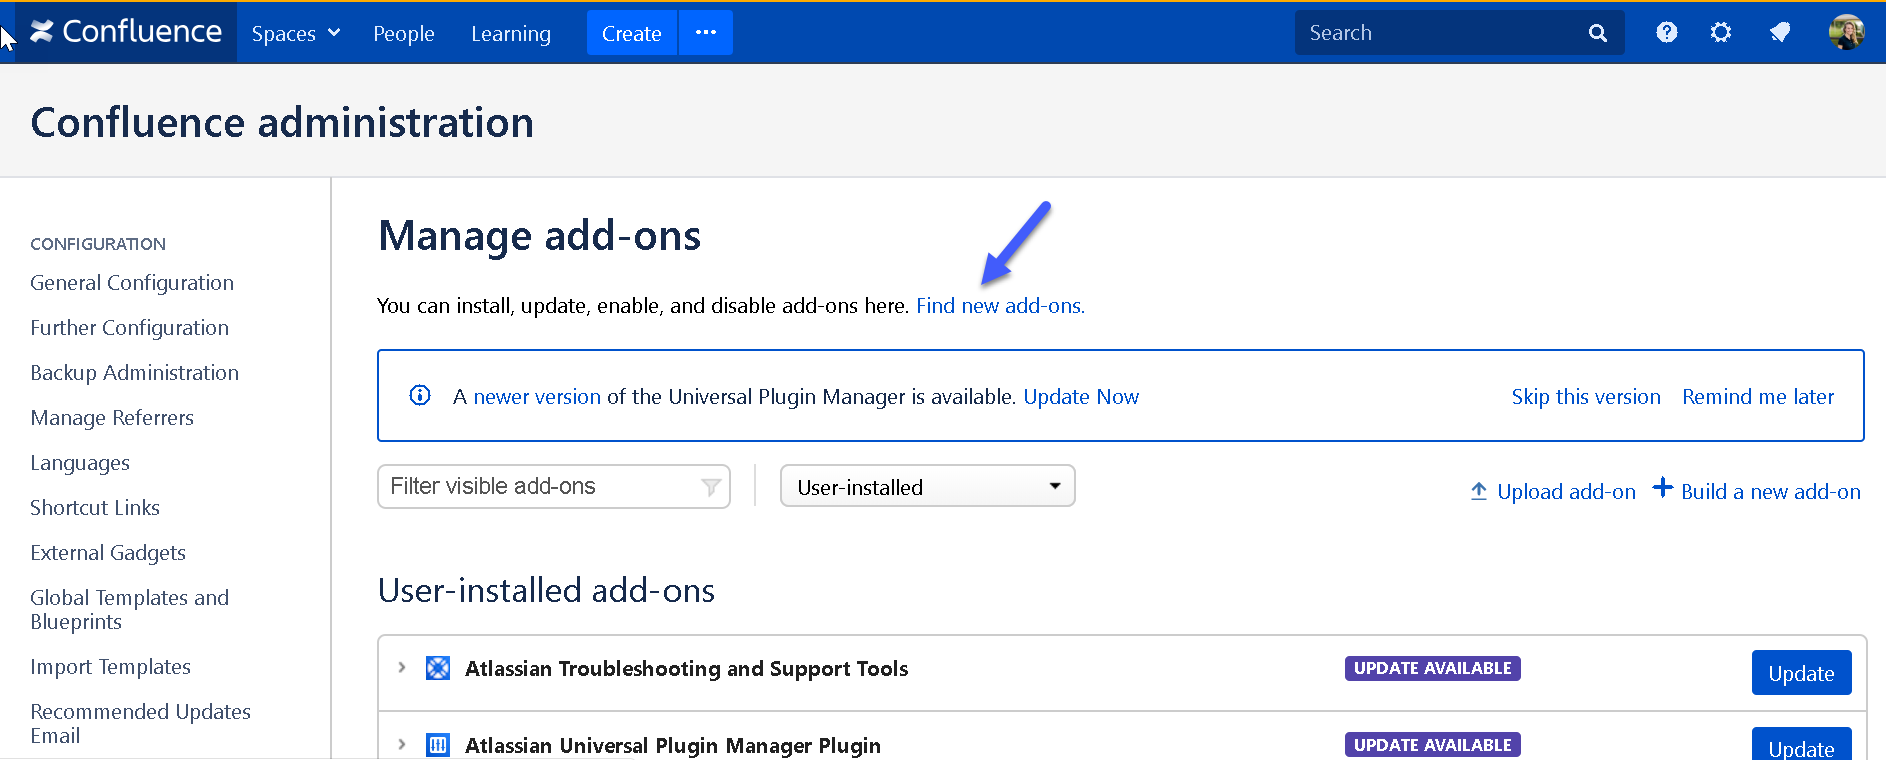The height and width of the screenshot is (760, 1886).
Task: Open the notifications icon in header
Action: click(1779, 33)
